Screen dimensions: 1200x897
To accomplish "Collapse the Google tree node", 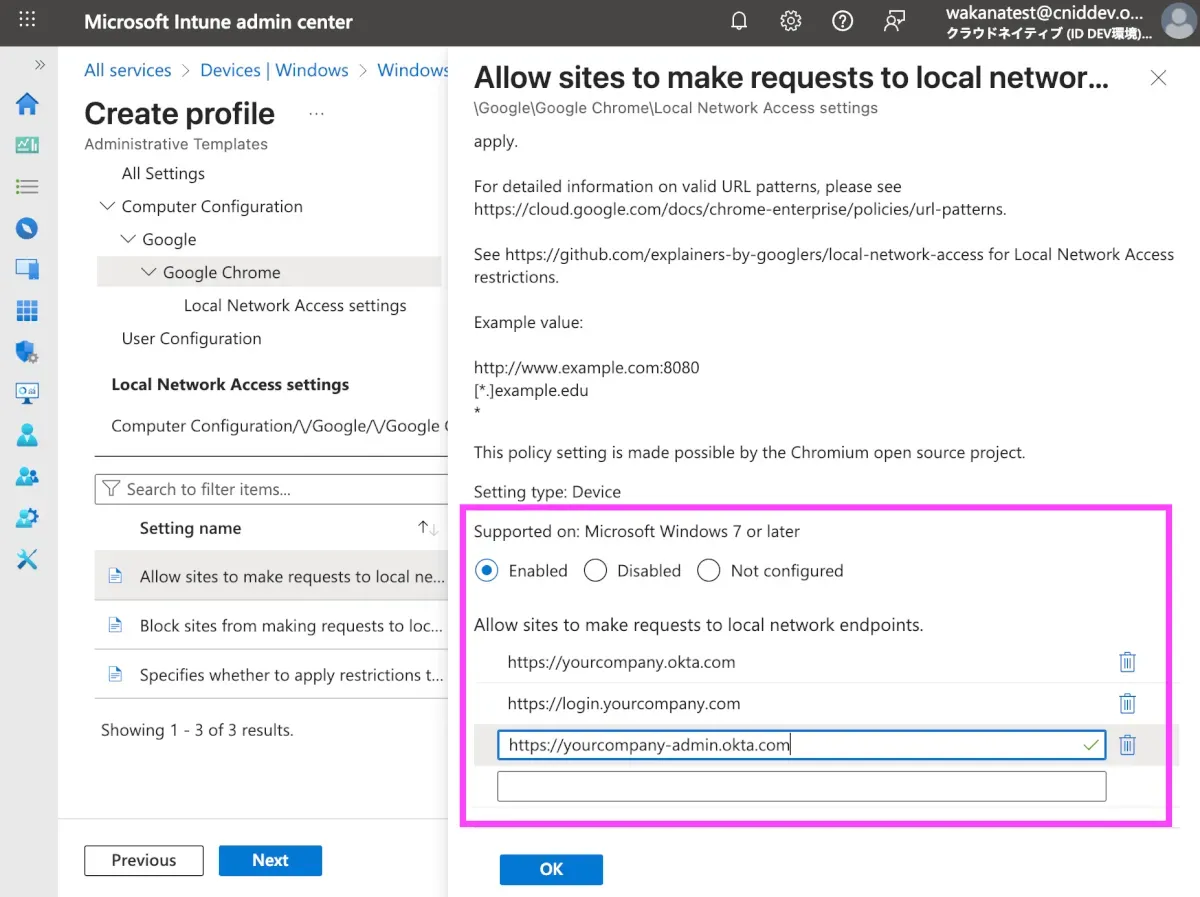I will (x=128, y=240).
